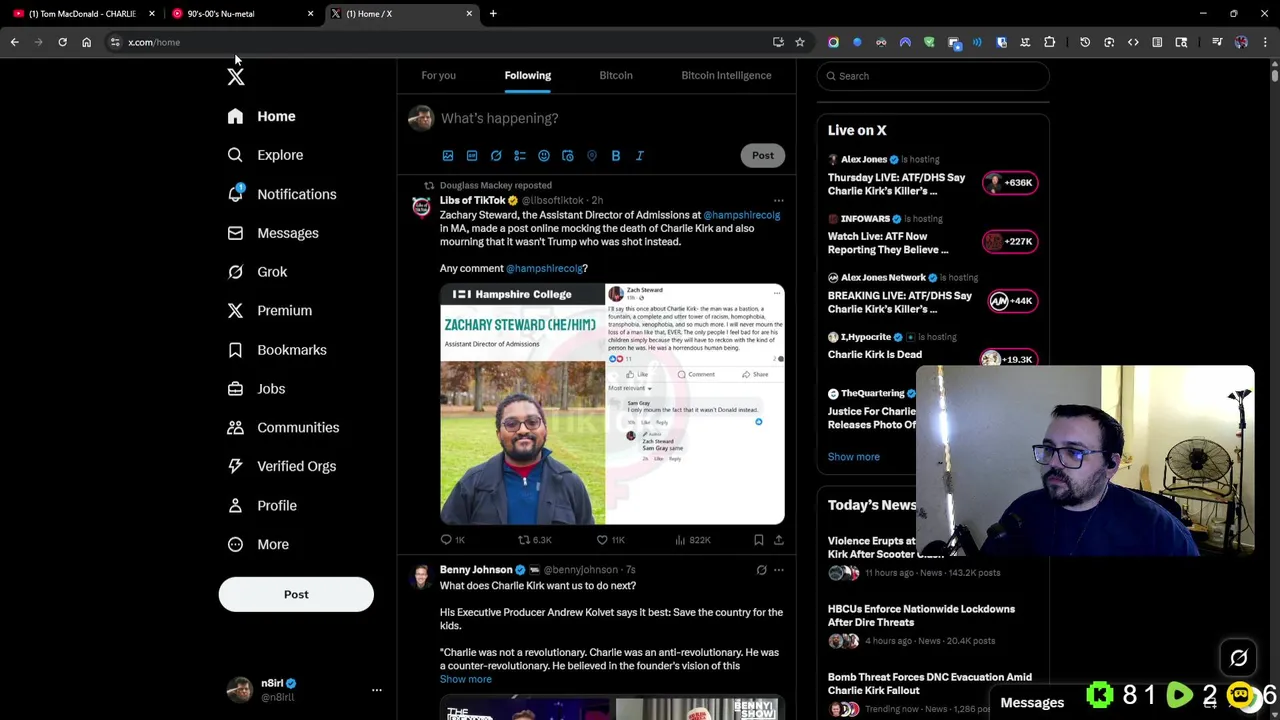Image resolution: width=1280 pixels, height=720 pixels.
Task: Switch to 90's-00's Nu-metal tab
Action: (x=240, y=14)
